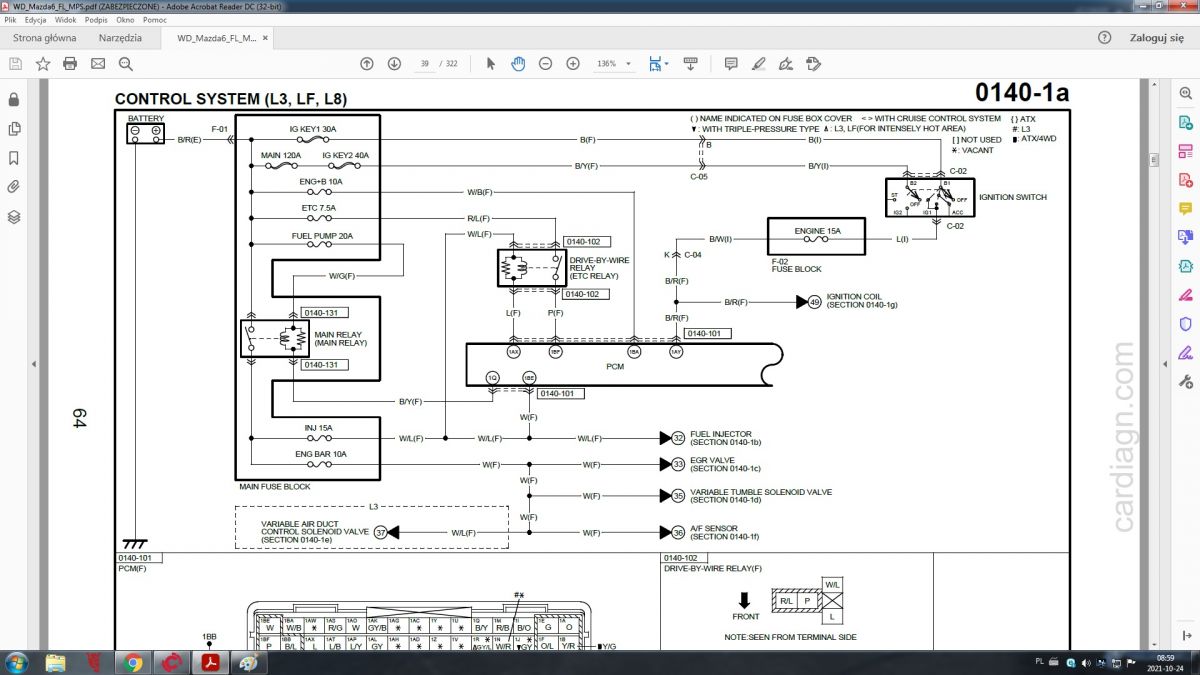Open the Widok menu
This screenshot has height=675, width=1200.
point(65,20)
